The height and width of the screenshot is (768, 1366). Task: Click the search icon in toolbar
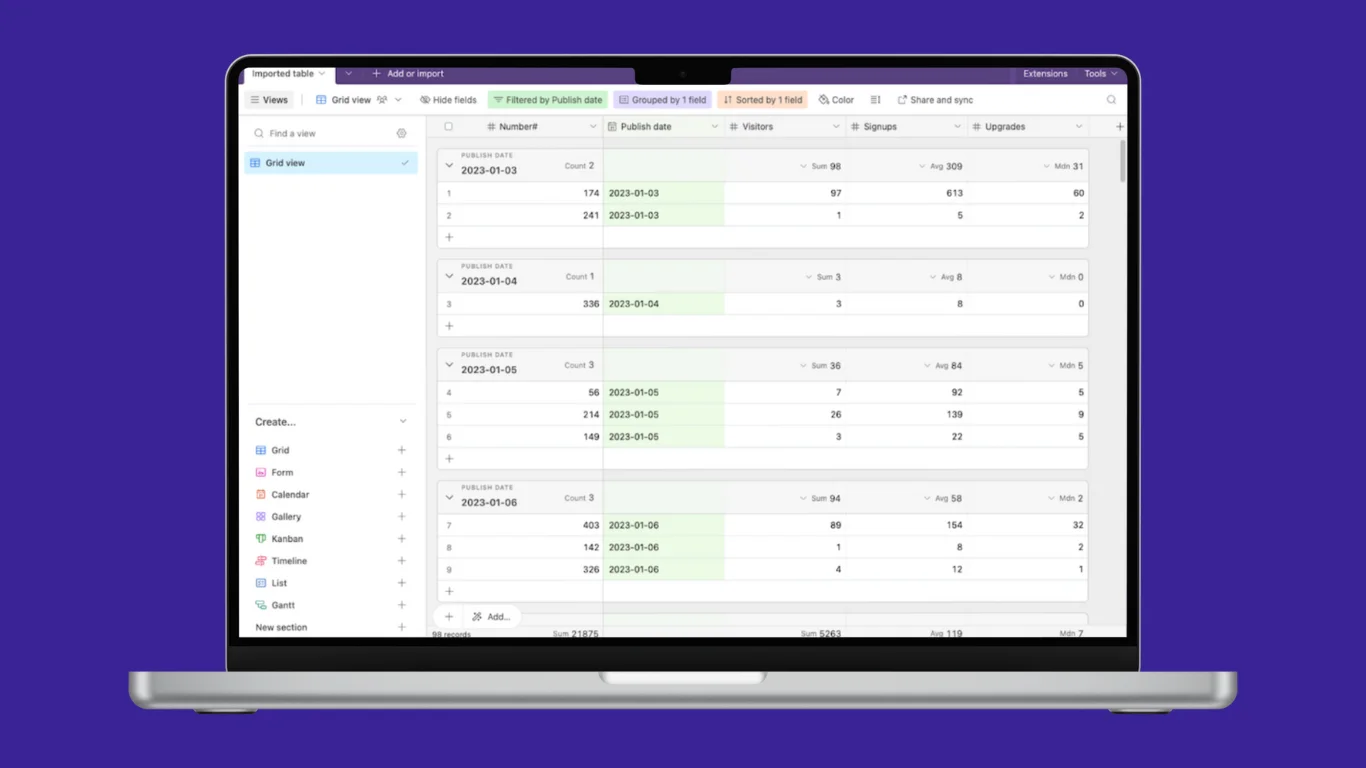[1111, 99]
